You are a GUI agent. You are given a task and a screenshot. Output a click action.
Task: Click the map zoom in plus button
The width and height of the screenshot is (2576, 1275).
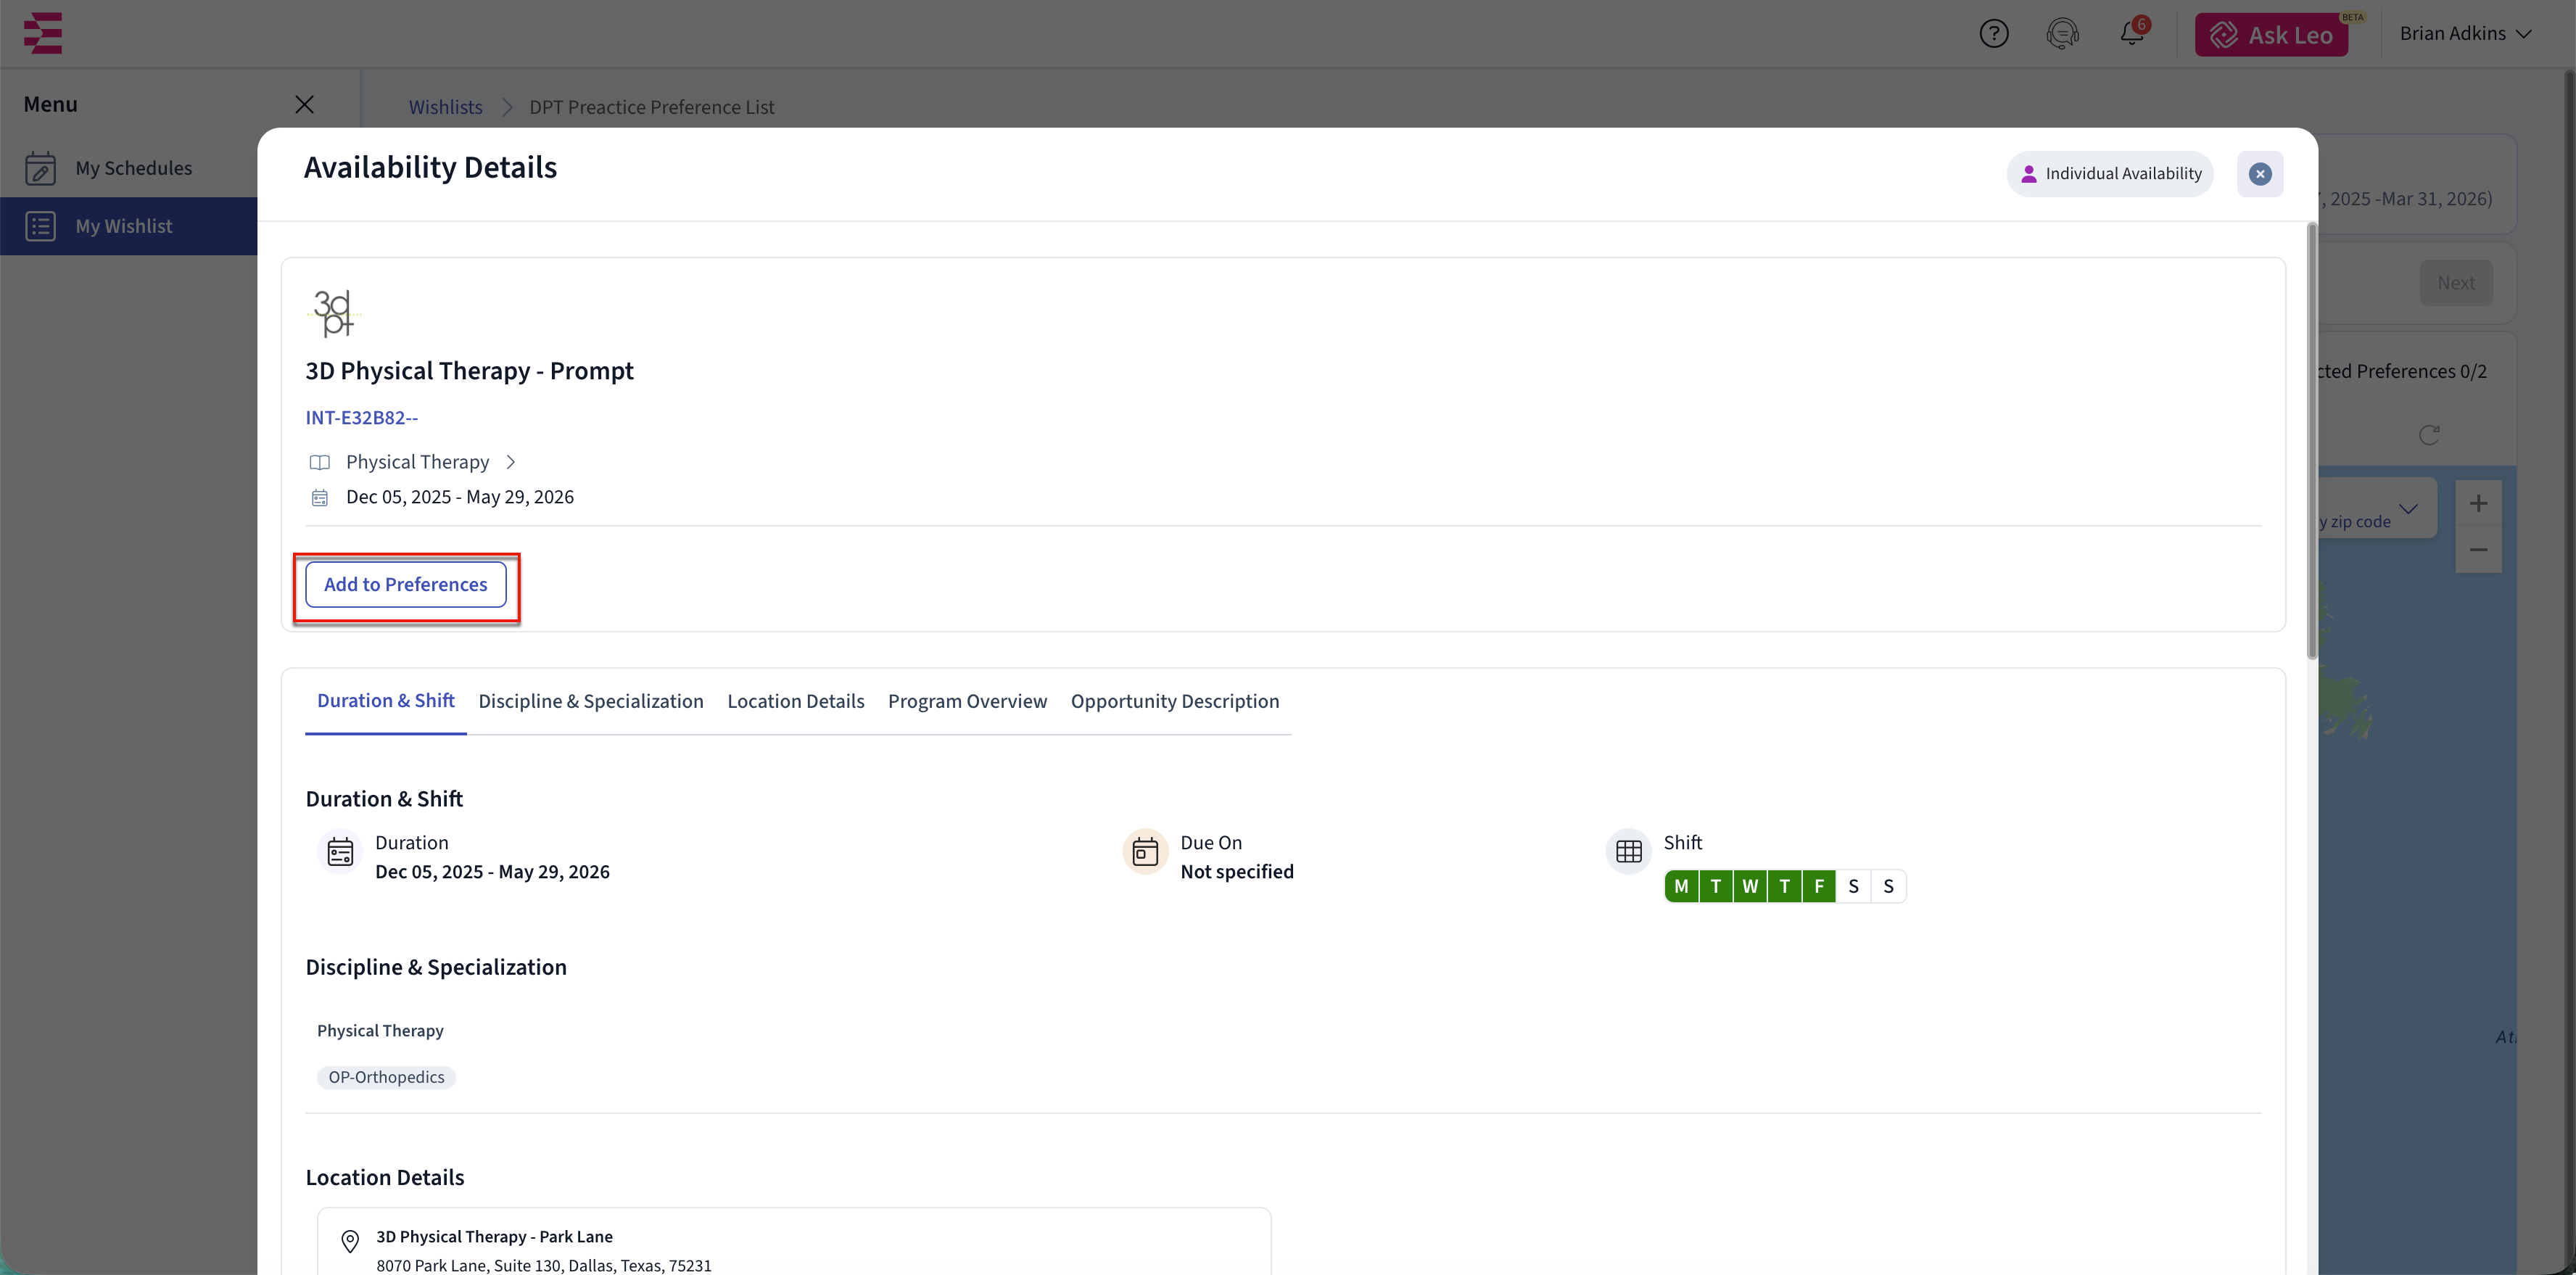point(2477,504)
